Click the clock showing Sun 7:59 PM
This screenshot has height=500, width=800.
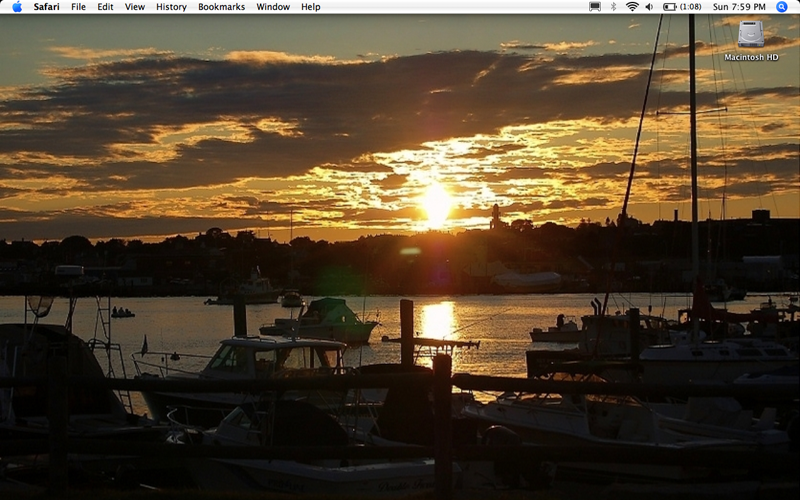click(739, 7)
